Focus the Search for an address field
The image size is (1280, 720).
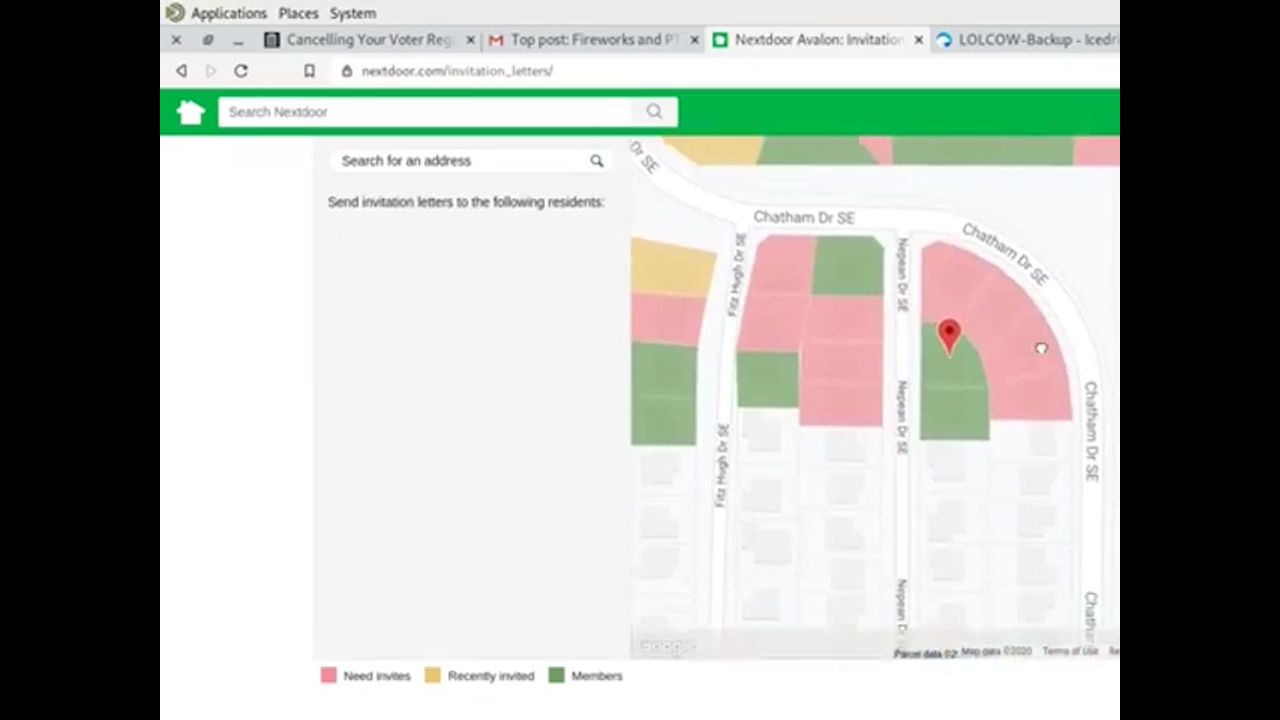coord(460,161)
